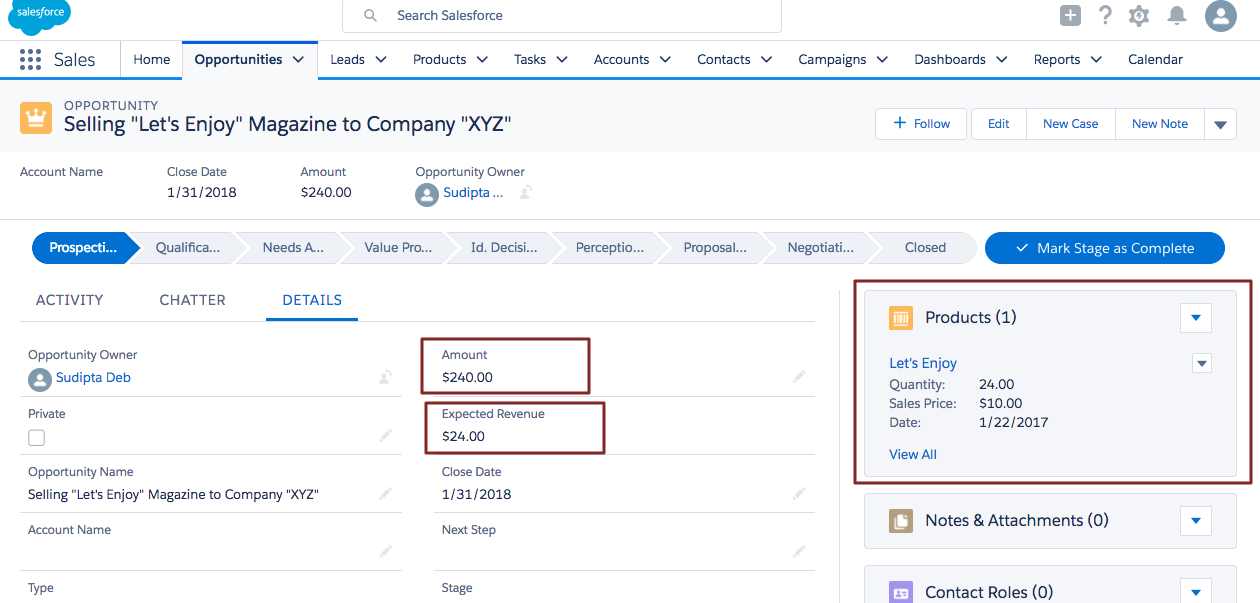This screenshot has height=603, width=1260.
Task: Click the Notes & Attachments panel icon
Action: click(x=901, y=520)
